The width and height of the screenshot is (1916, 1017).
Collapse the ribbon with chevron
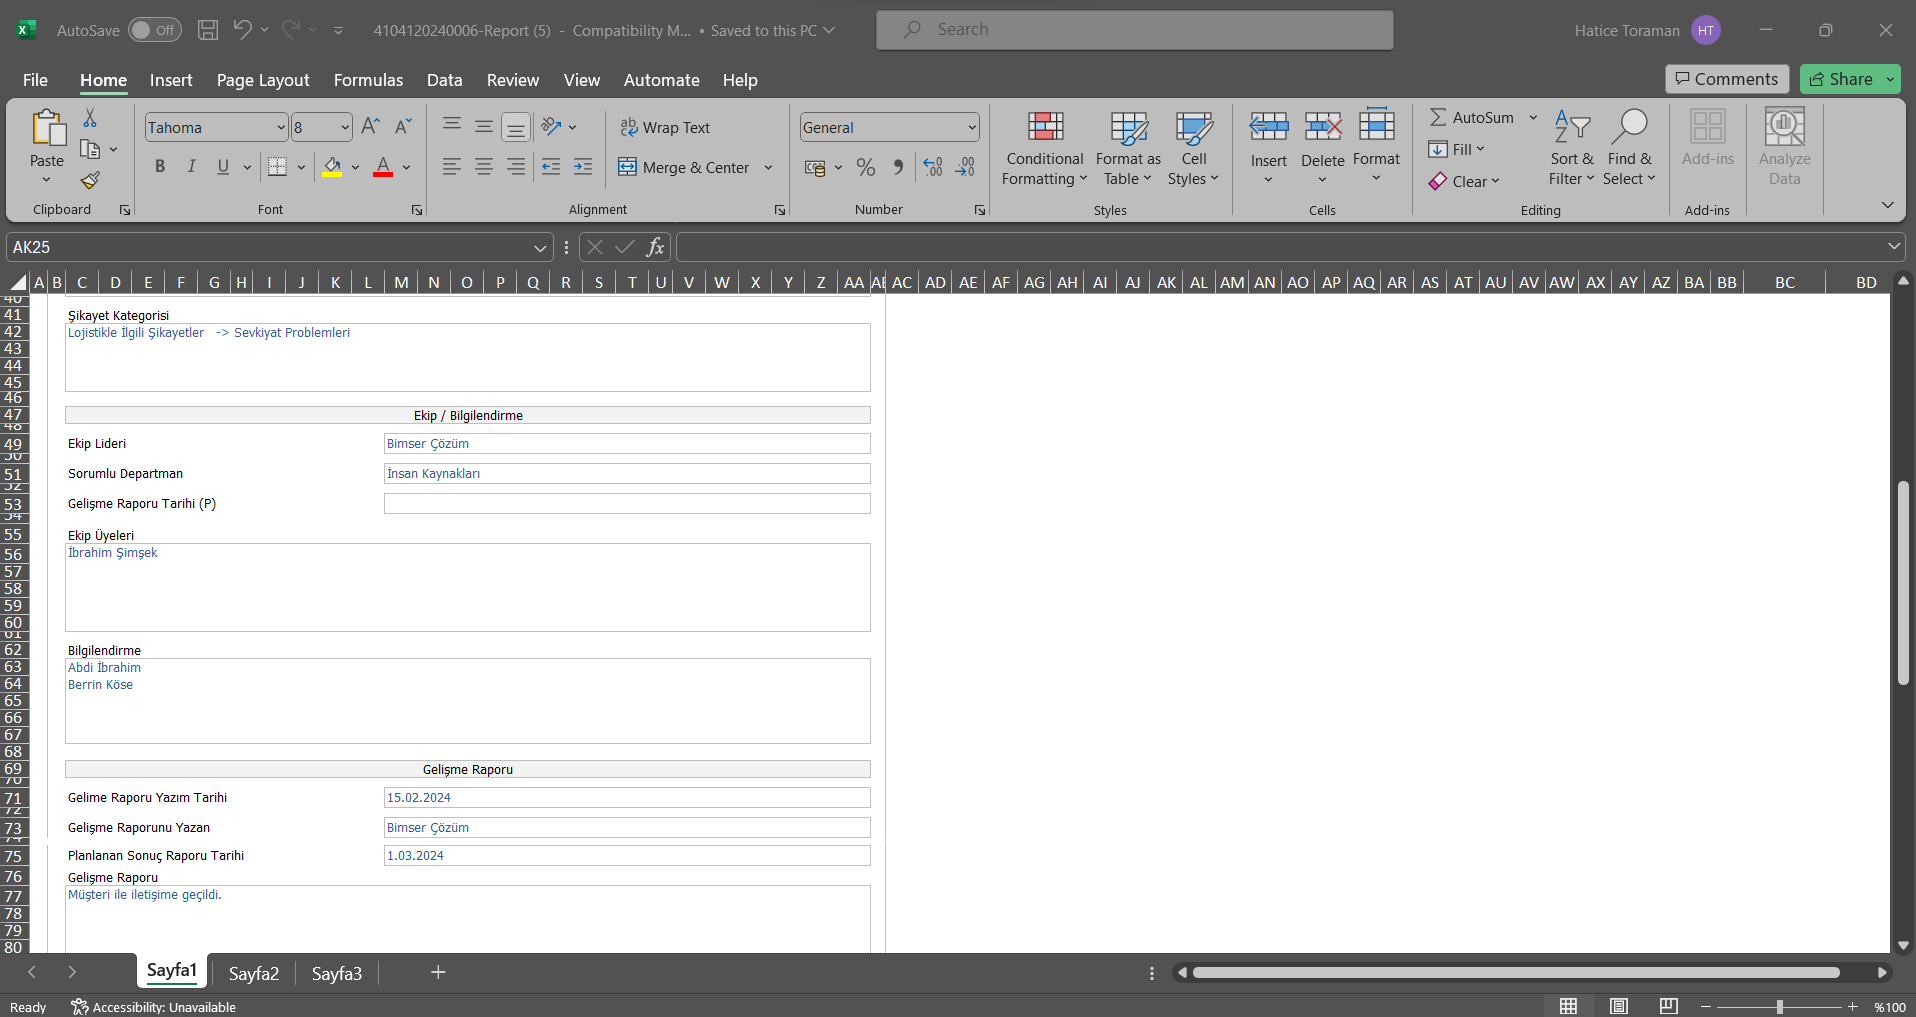pyautogui.click(x=1887, y=205)
